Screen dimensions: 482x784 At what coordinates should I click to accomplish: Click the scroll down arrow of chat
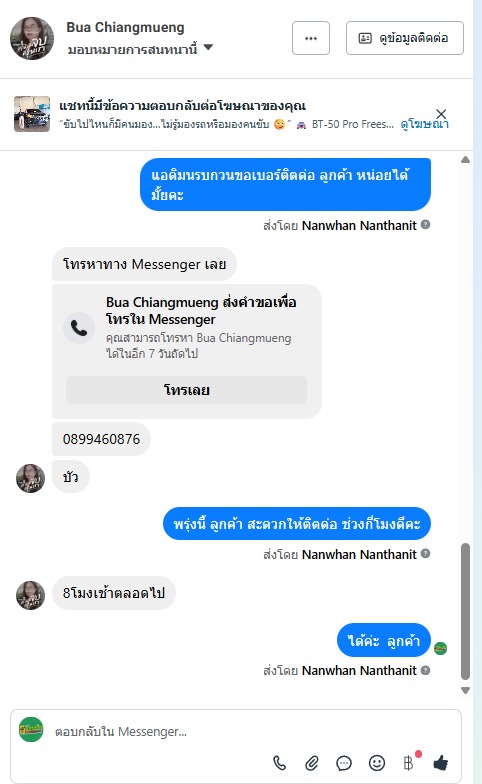click(465, 690)
